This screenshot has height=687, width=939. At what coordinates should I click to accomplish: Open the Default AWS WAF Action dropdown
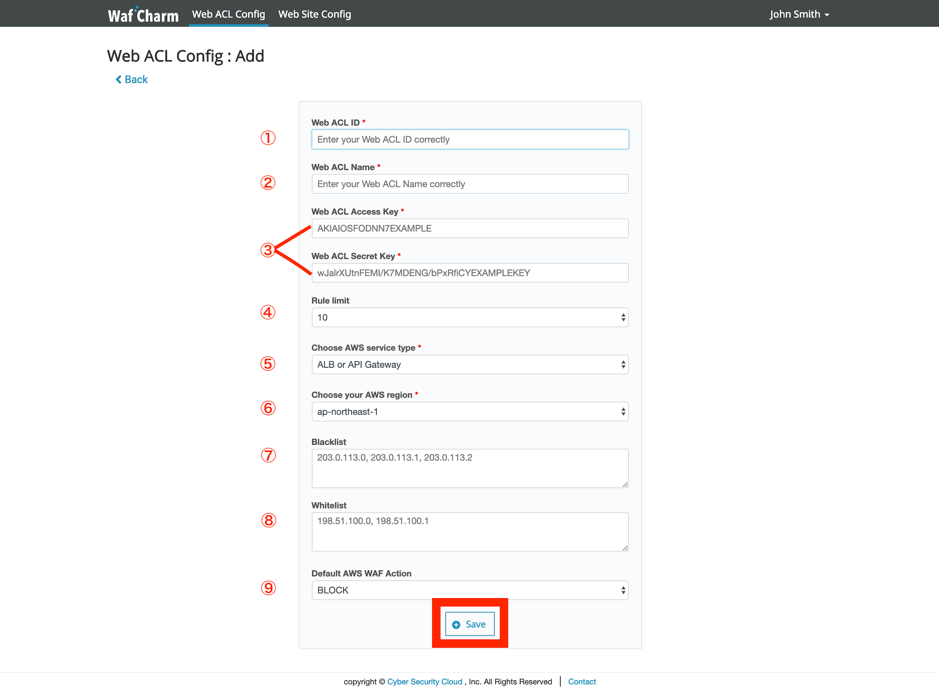pyautogui.click(x=469, y=591)
